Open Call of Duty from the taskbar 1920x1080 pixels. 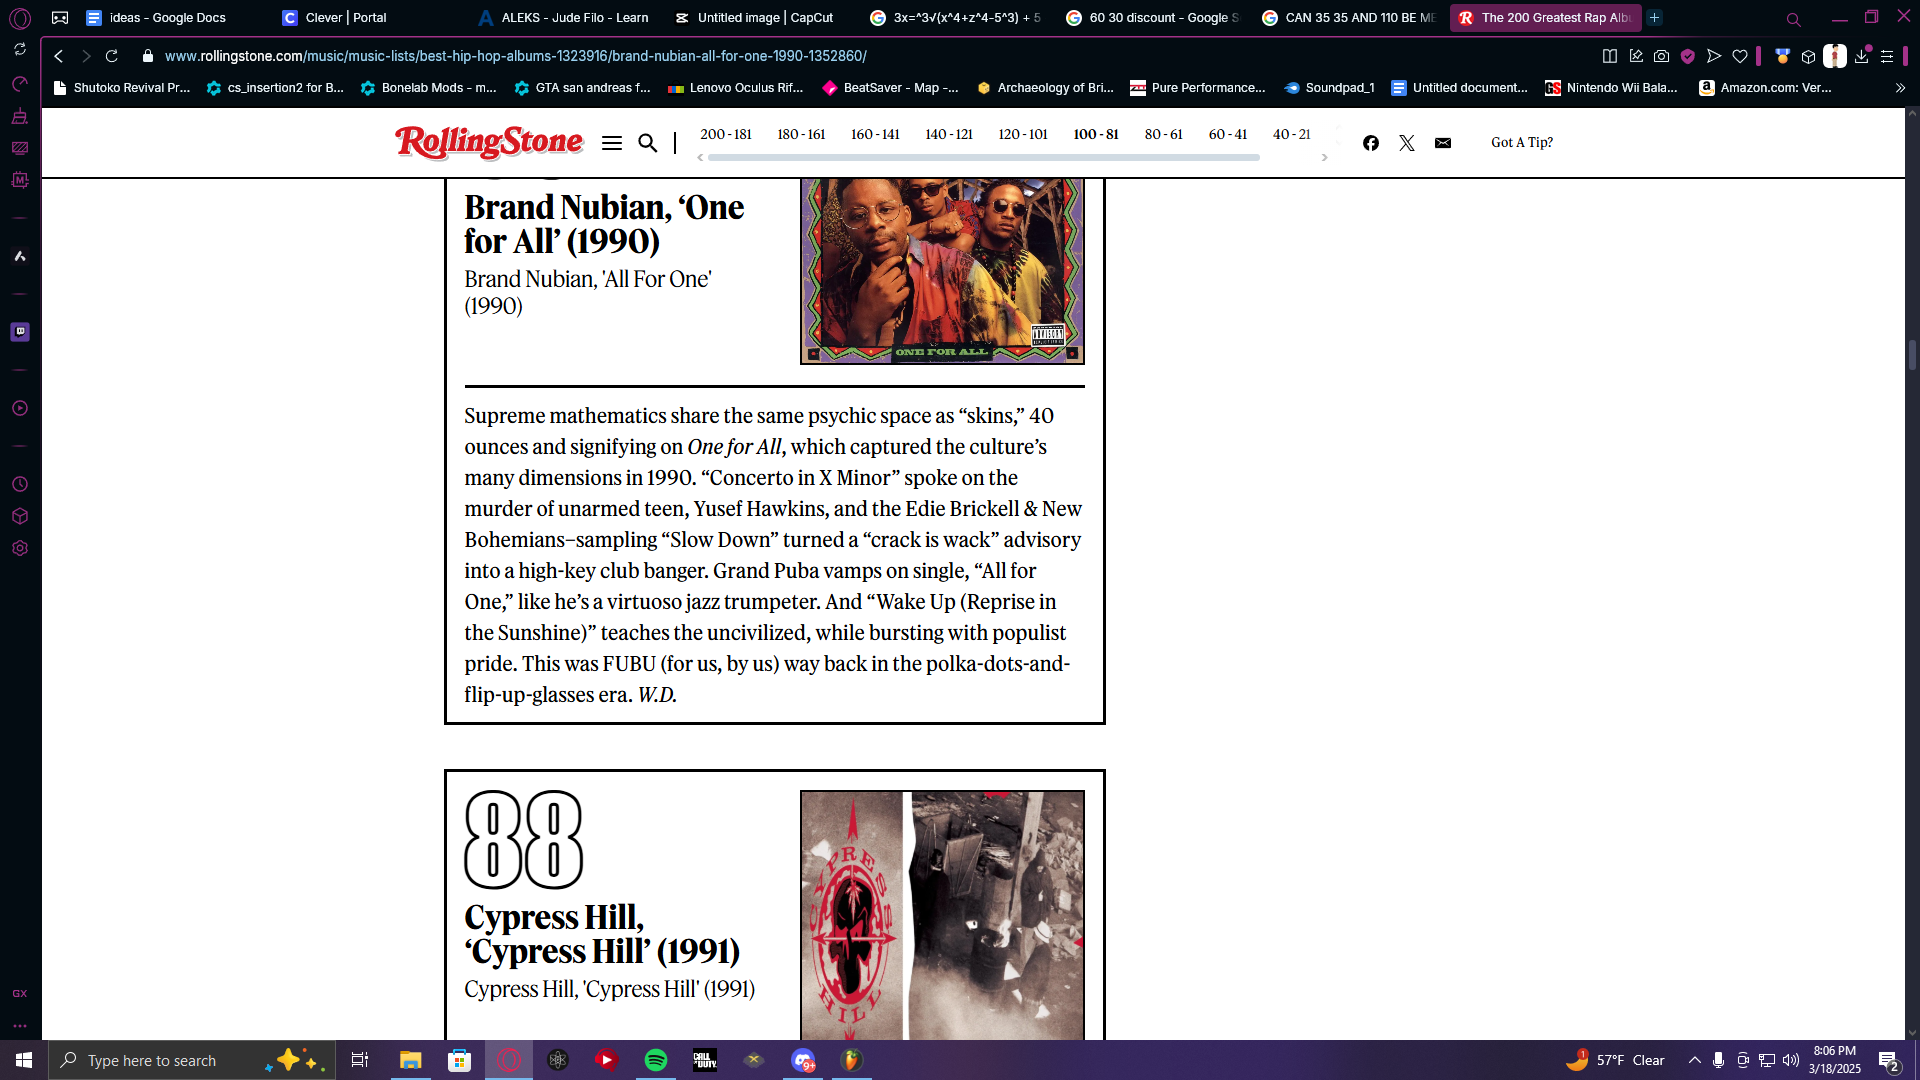tap(705, 1060)
